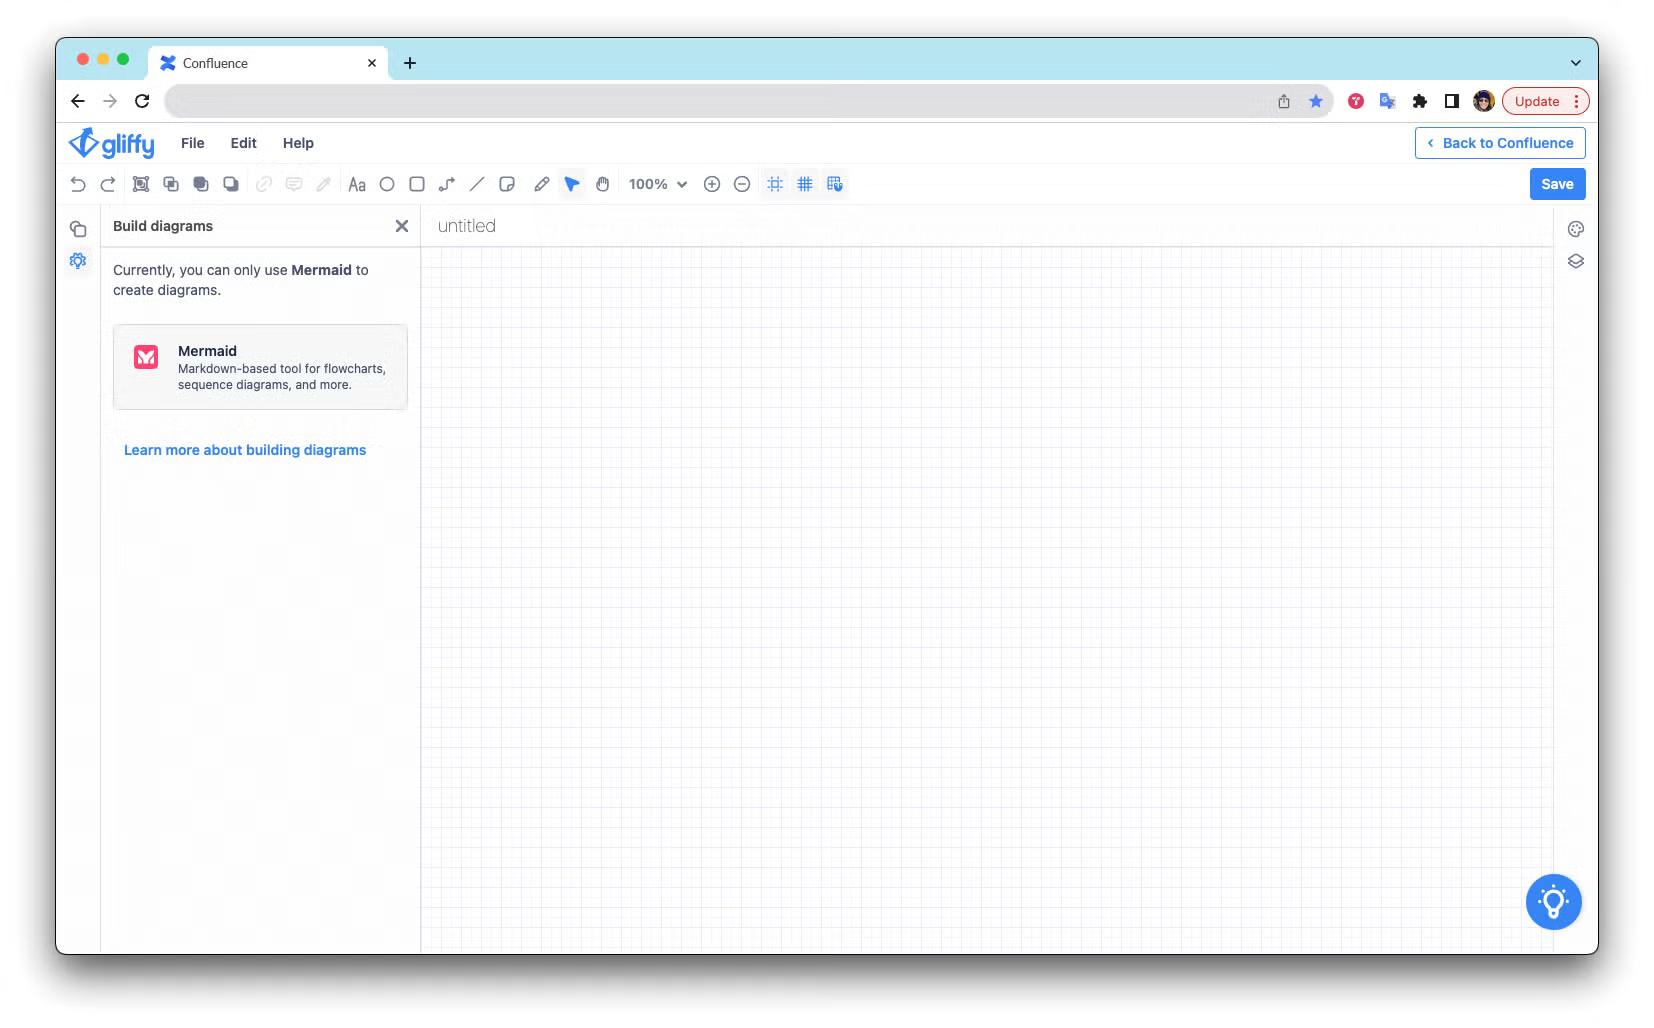Reload the browser page
1654x1028 pixels.
(142, 101)
